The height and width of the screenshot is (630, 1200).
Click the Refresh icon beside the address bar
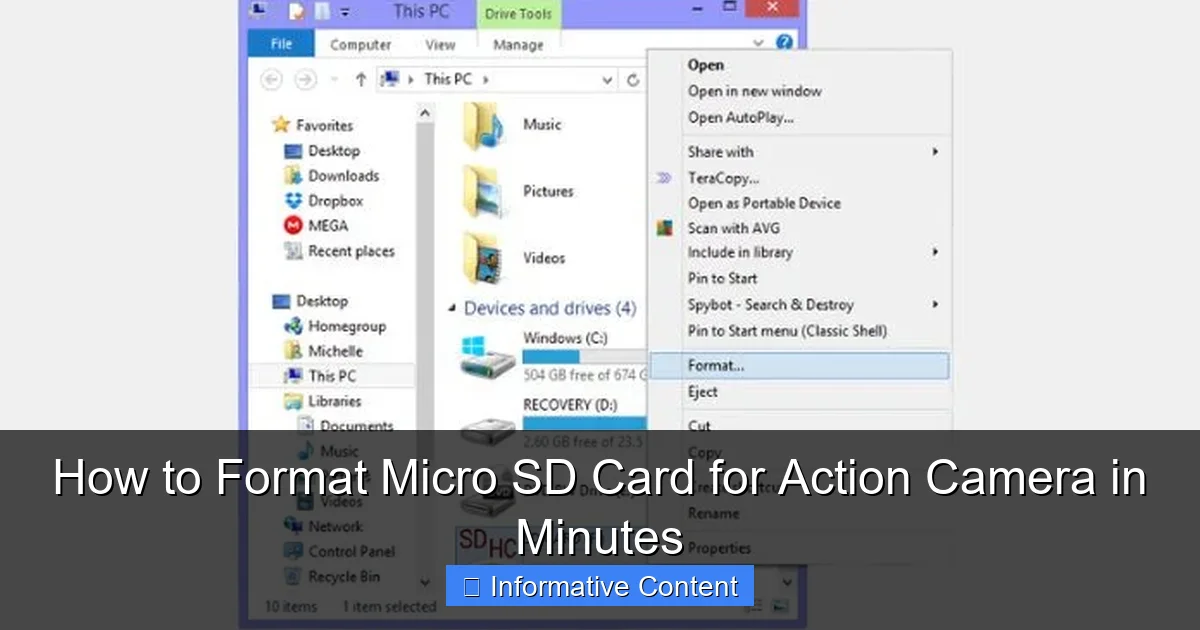[632, 79]
